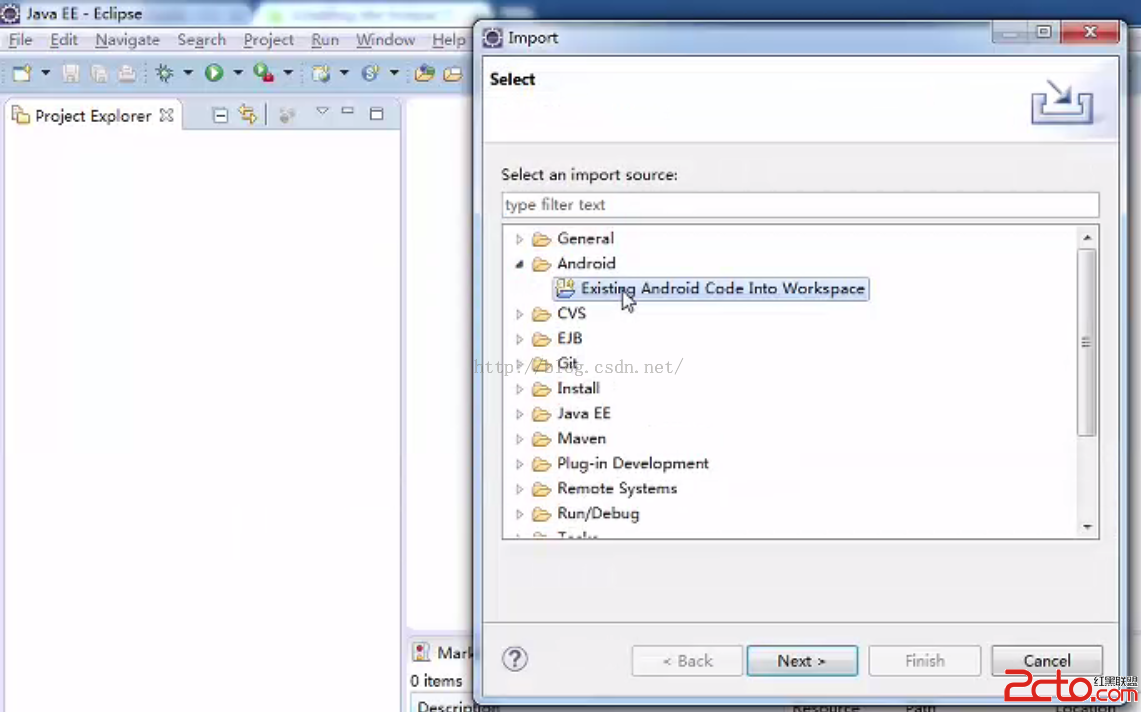The width and height of the screenshot is (1141, 712).
Task: Expand the Remote Systems category
Action: pos(520,489)
